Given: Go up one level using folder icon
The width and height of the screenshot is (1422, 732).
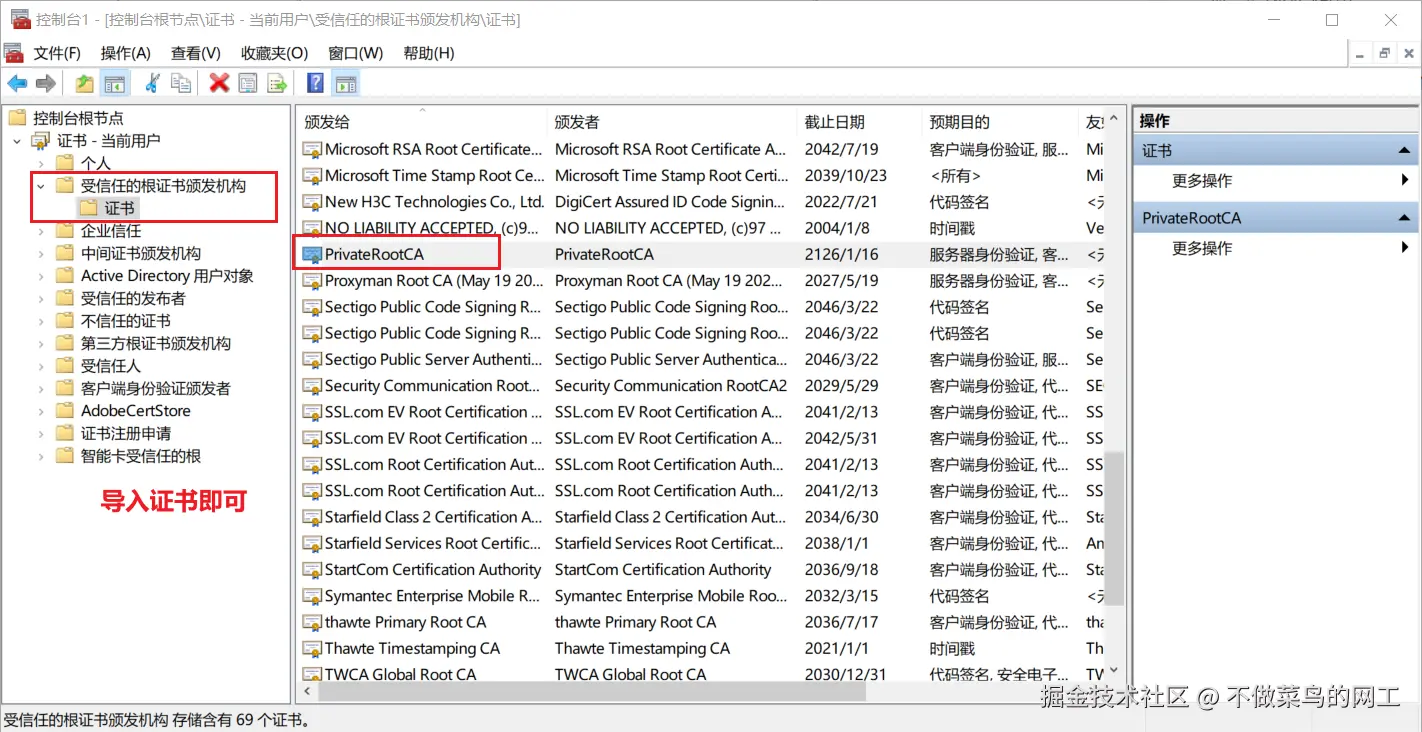Looking at the screenshot, I should pyautogui.click(x=85, y=84).
